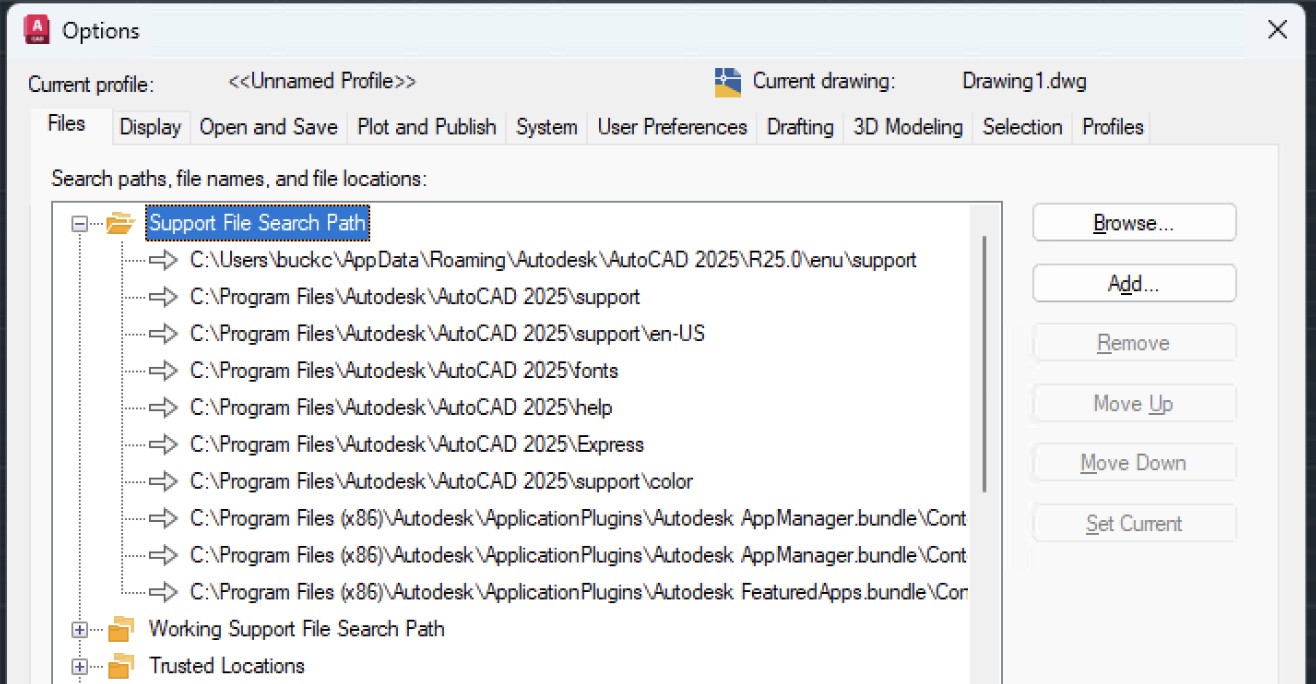Click the arrow icon beside the fonts path

pos(162,371)
